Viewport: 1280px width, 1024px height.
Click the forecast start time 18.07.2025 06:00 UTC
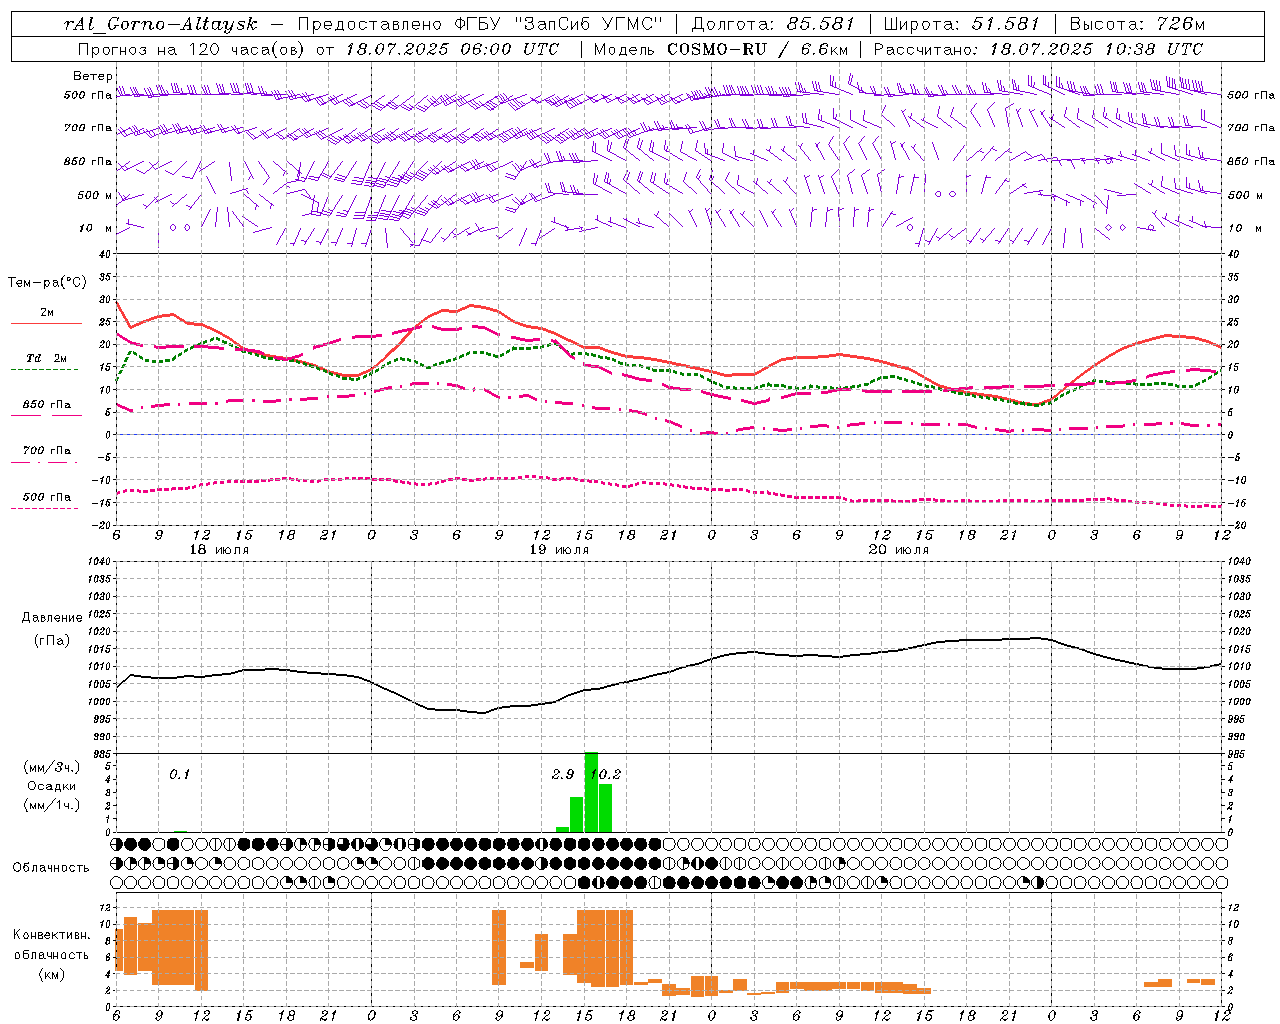pyautogui.click(x=453, y=49)
